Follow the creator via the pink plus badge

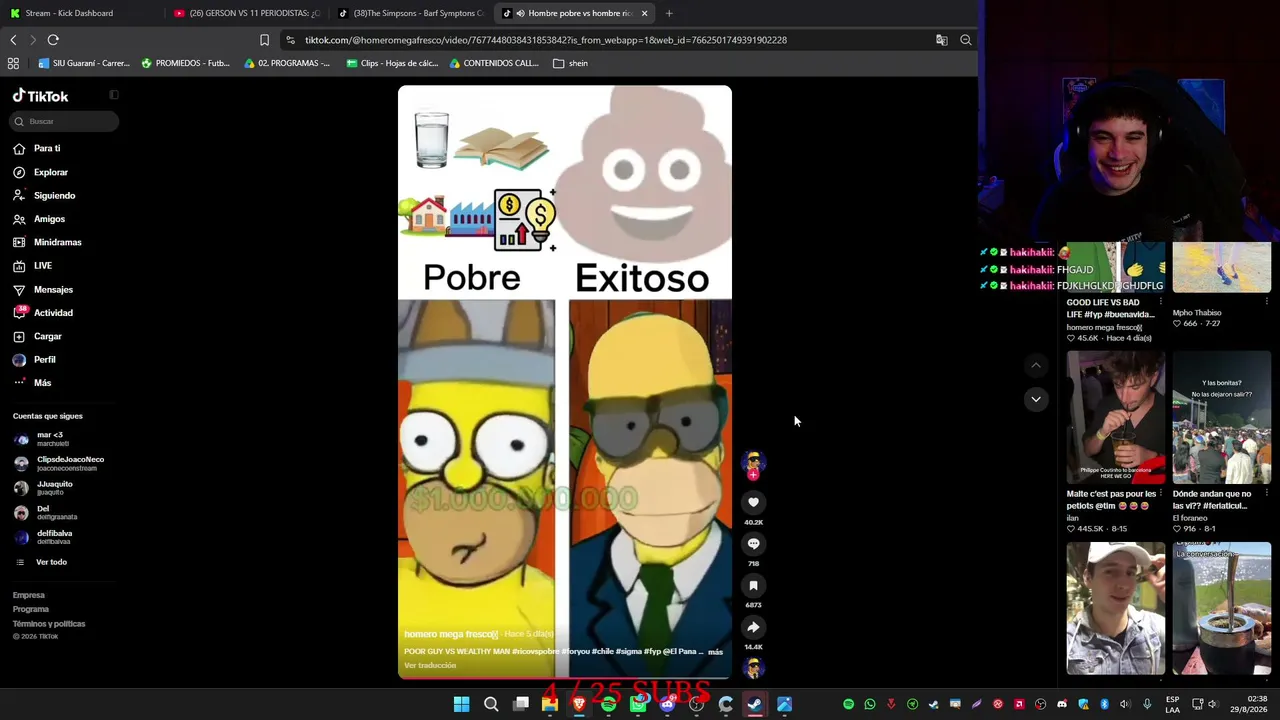[753, 475]
